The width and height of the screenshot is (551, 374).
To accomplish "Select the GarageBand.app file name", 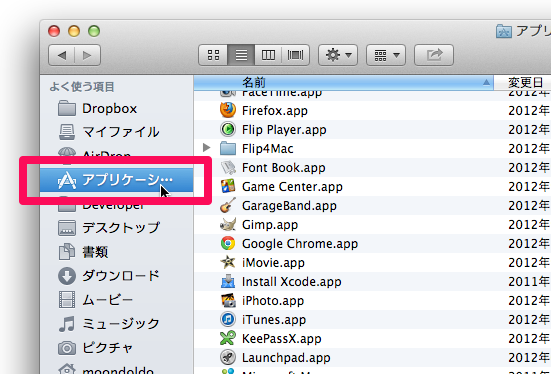I will click(x=289, y=206).
